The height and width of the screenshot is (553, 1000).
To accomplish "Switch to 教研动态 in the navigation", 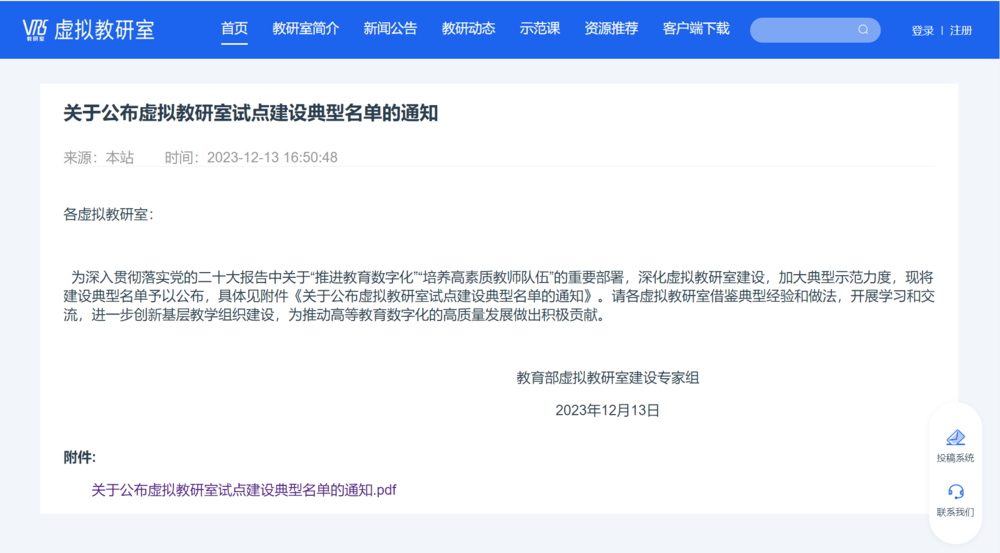I will coord(468,29).
